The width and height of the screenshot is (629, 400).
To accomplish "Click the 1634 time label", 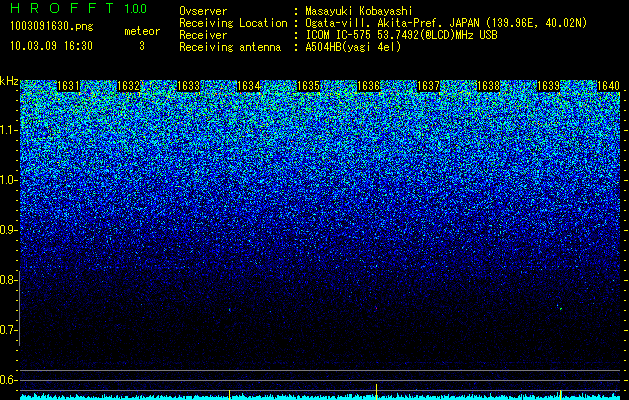I will (249, 86).
